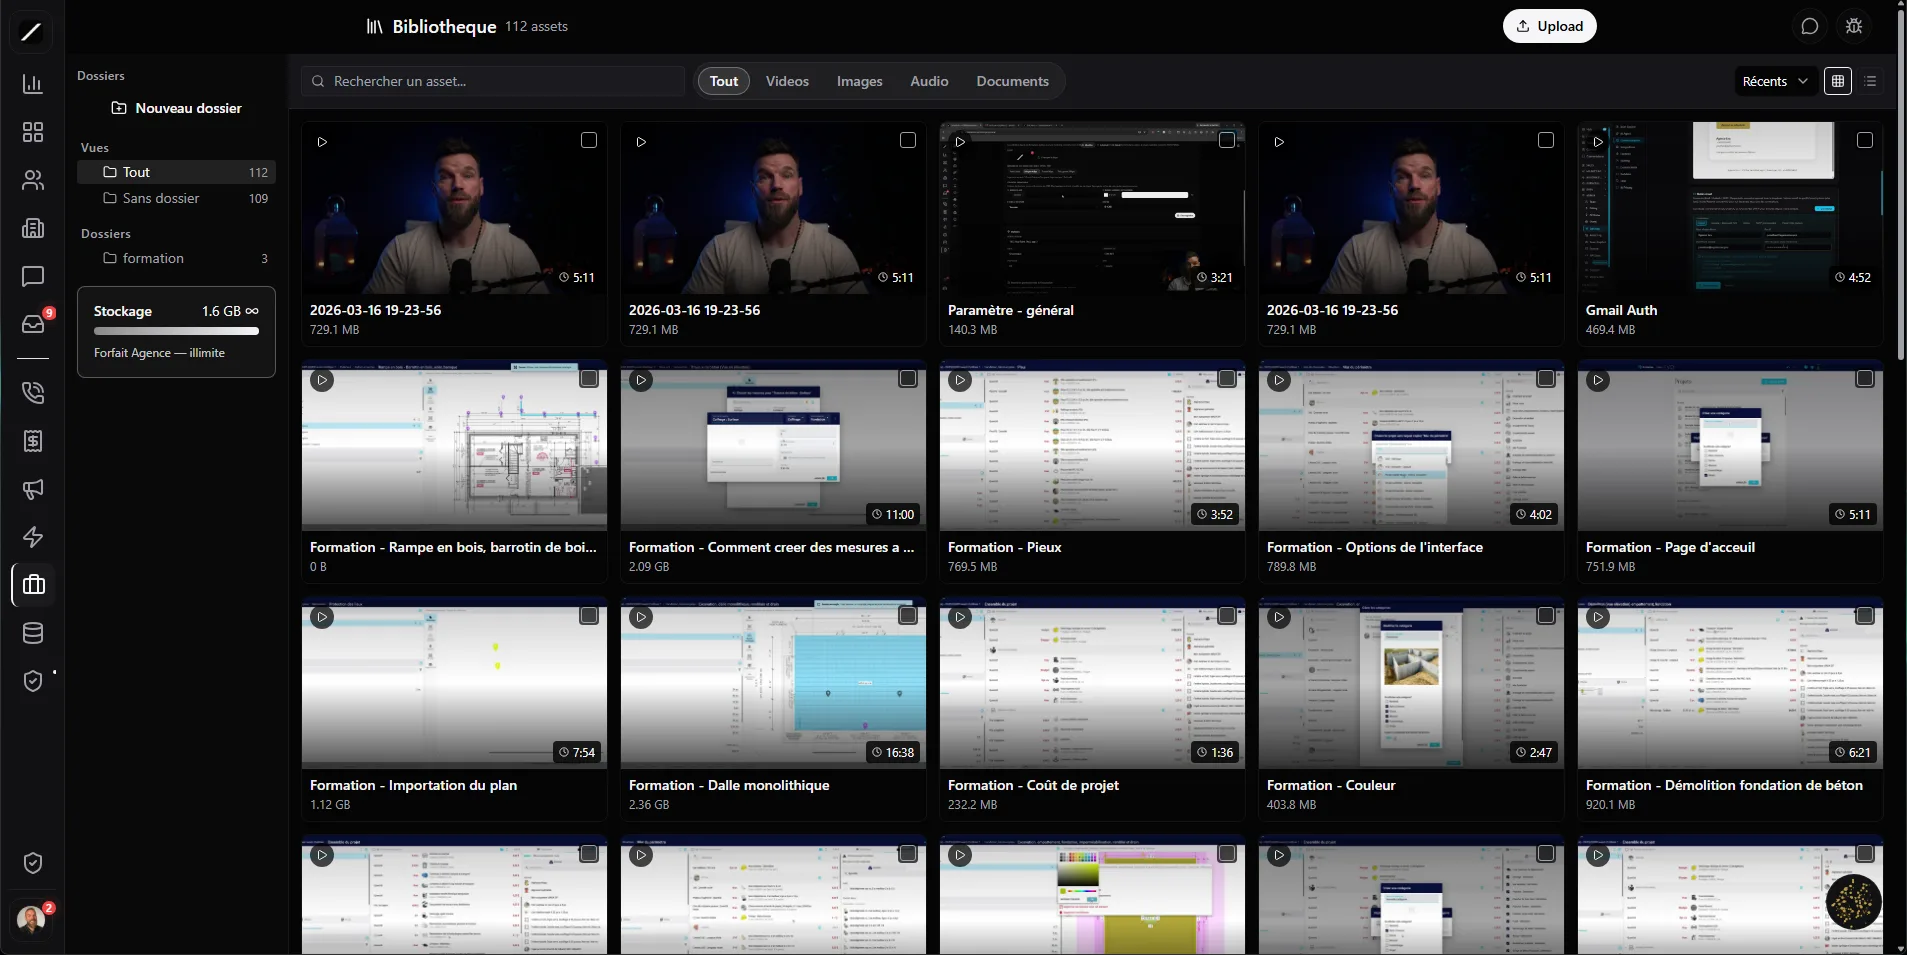Open the phone calls sidebar icon
This screenshot has width=1907, height=955.
click(33, 392)
